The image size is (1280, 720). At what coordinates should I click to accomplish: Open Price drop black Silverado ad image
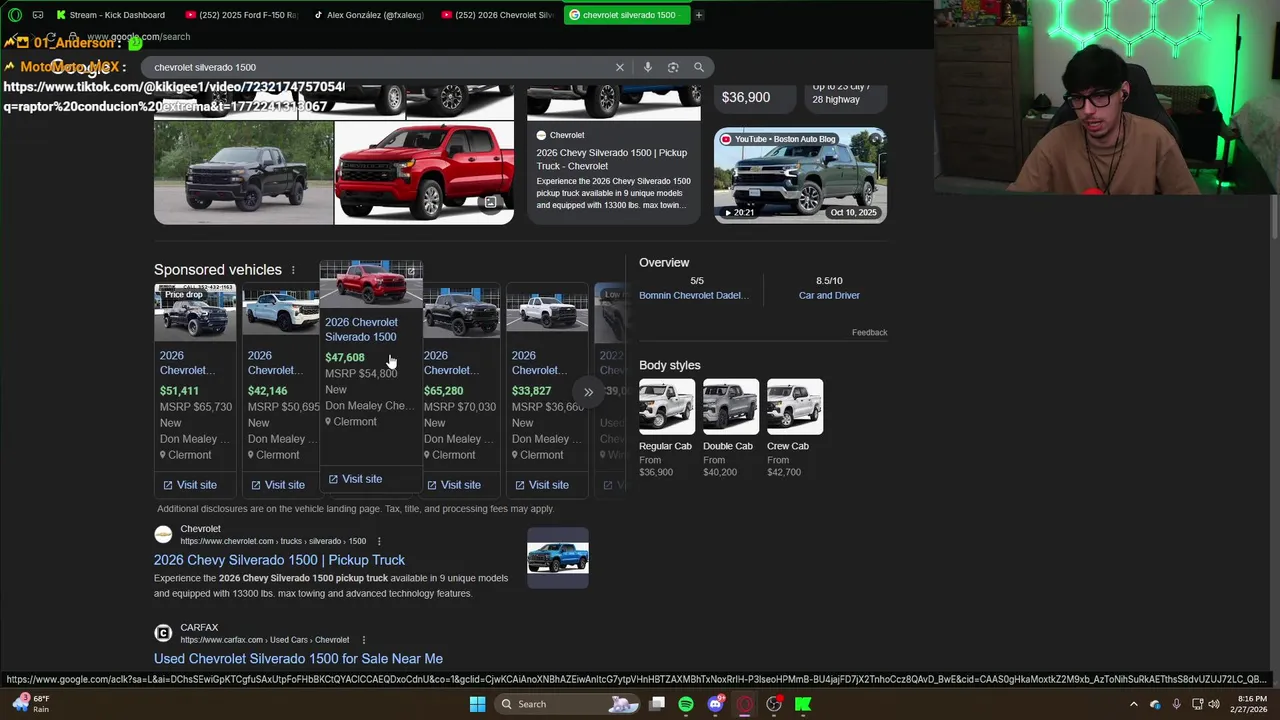pyautogui.click(x=195, y=312)
